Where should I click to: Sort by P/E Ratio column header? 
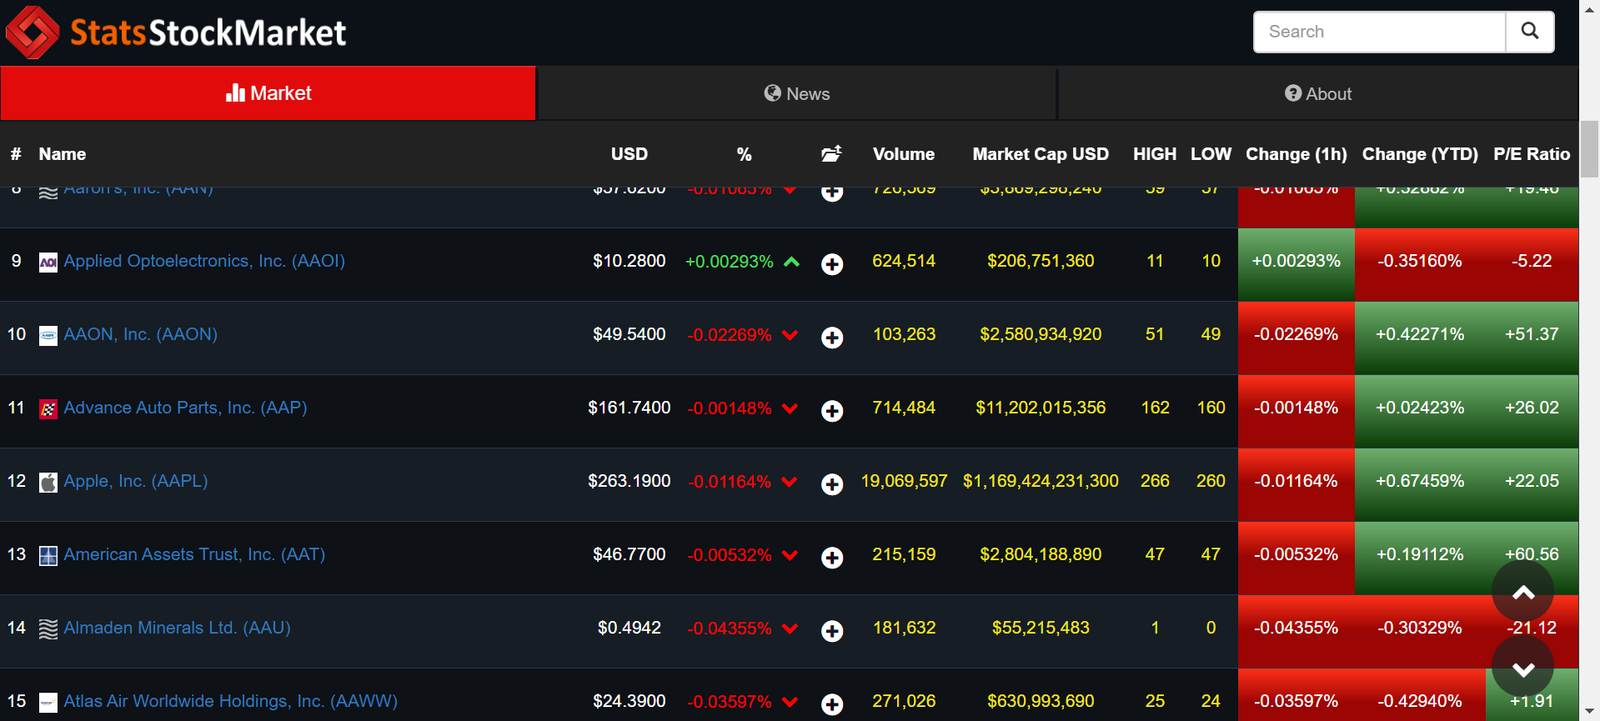point(1531,154)
